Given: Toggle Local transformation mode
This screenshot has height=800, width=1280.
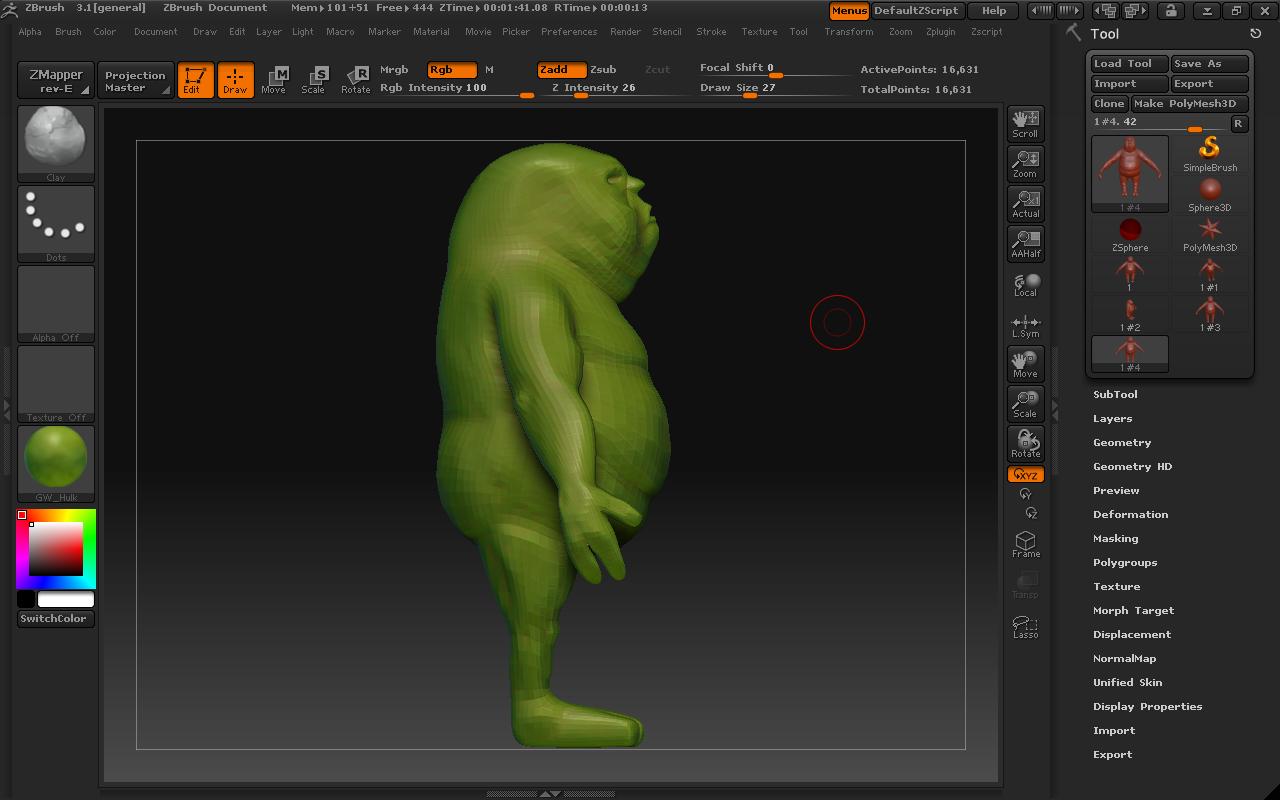Looking at the screenshot, I should click(x=1025, y=285).
